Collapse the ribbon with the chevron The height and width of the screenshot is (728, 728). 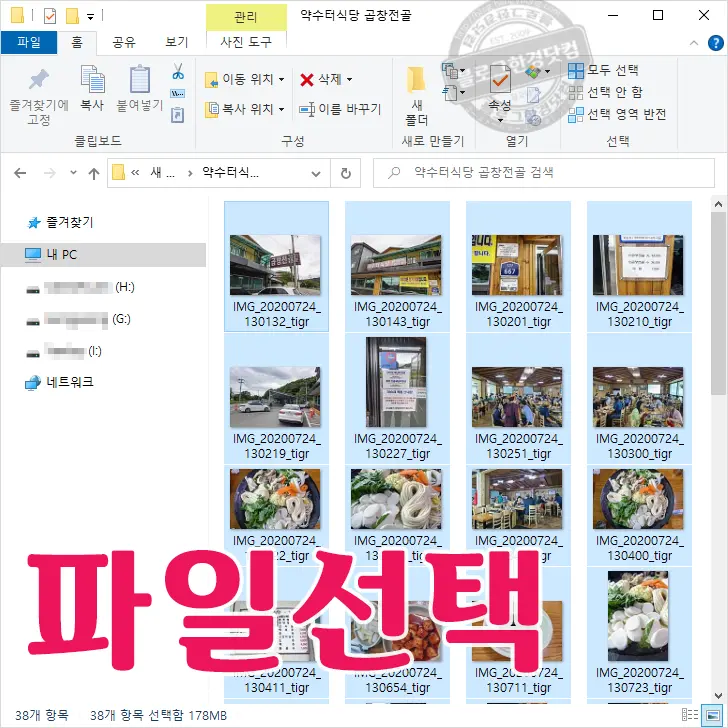[x=694, y=43]
